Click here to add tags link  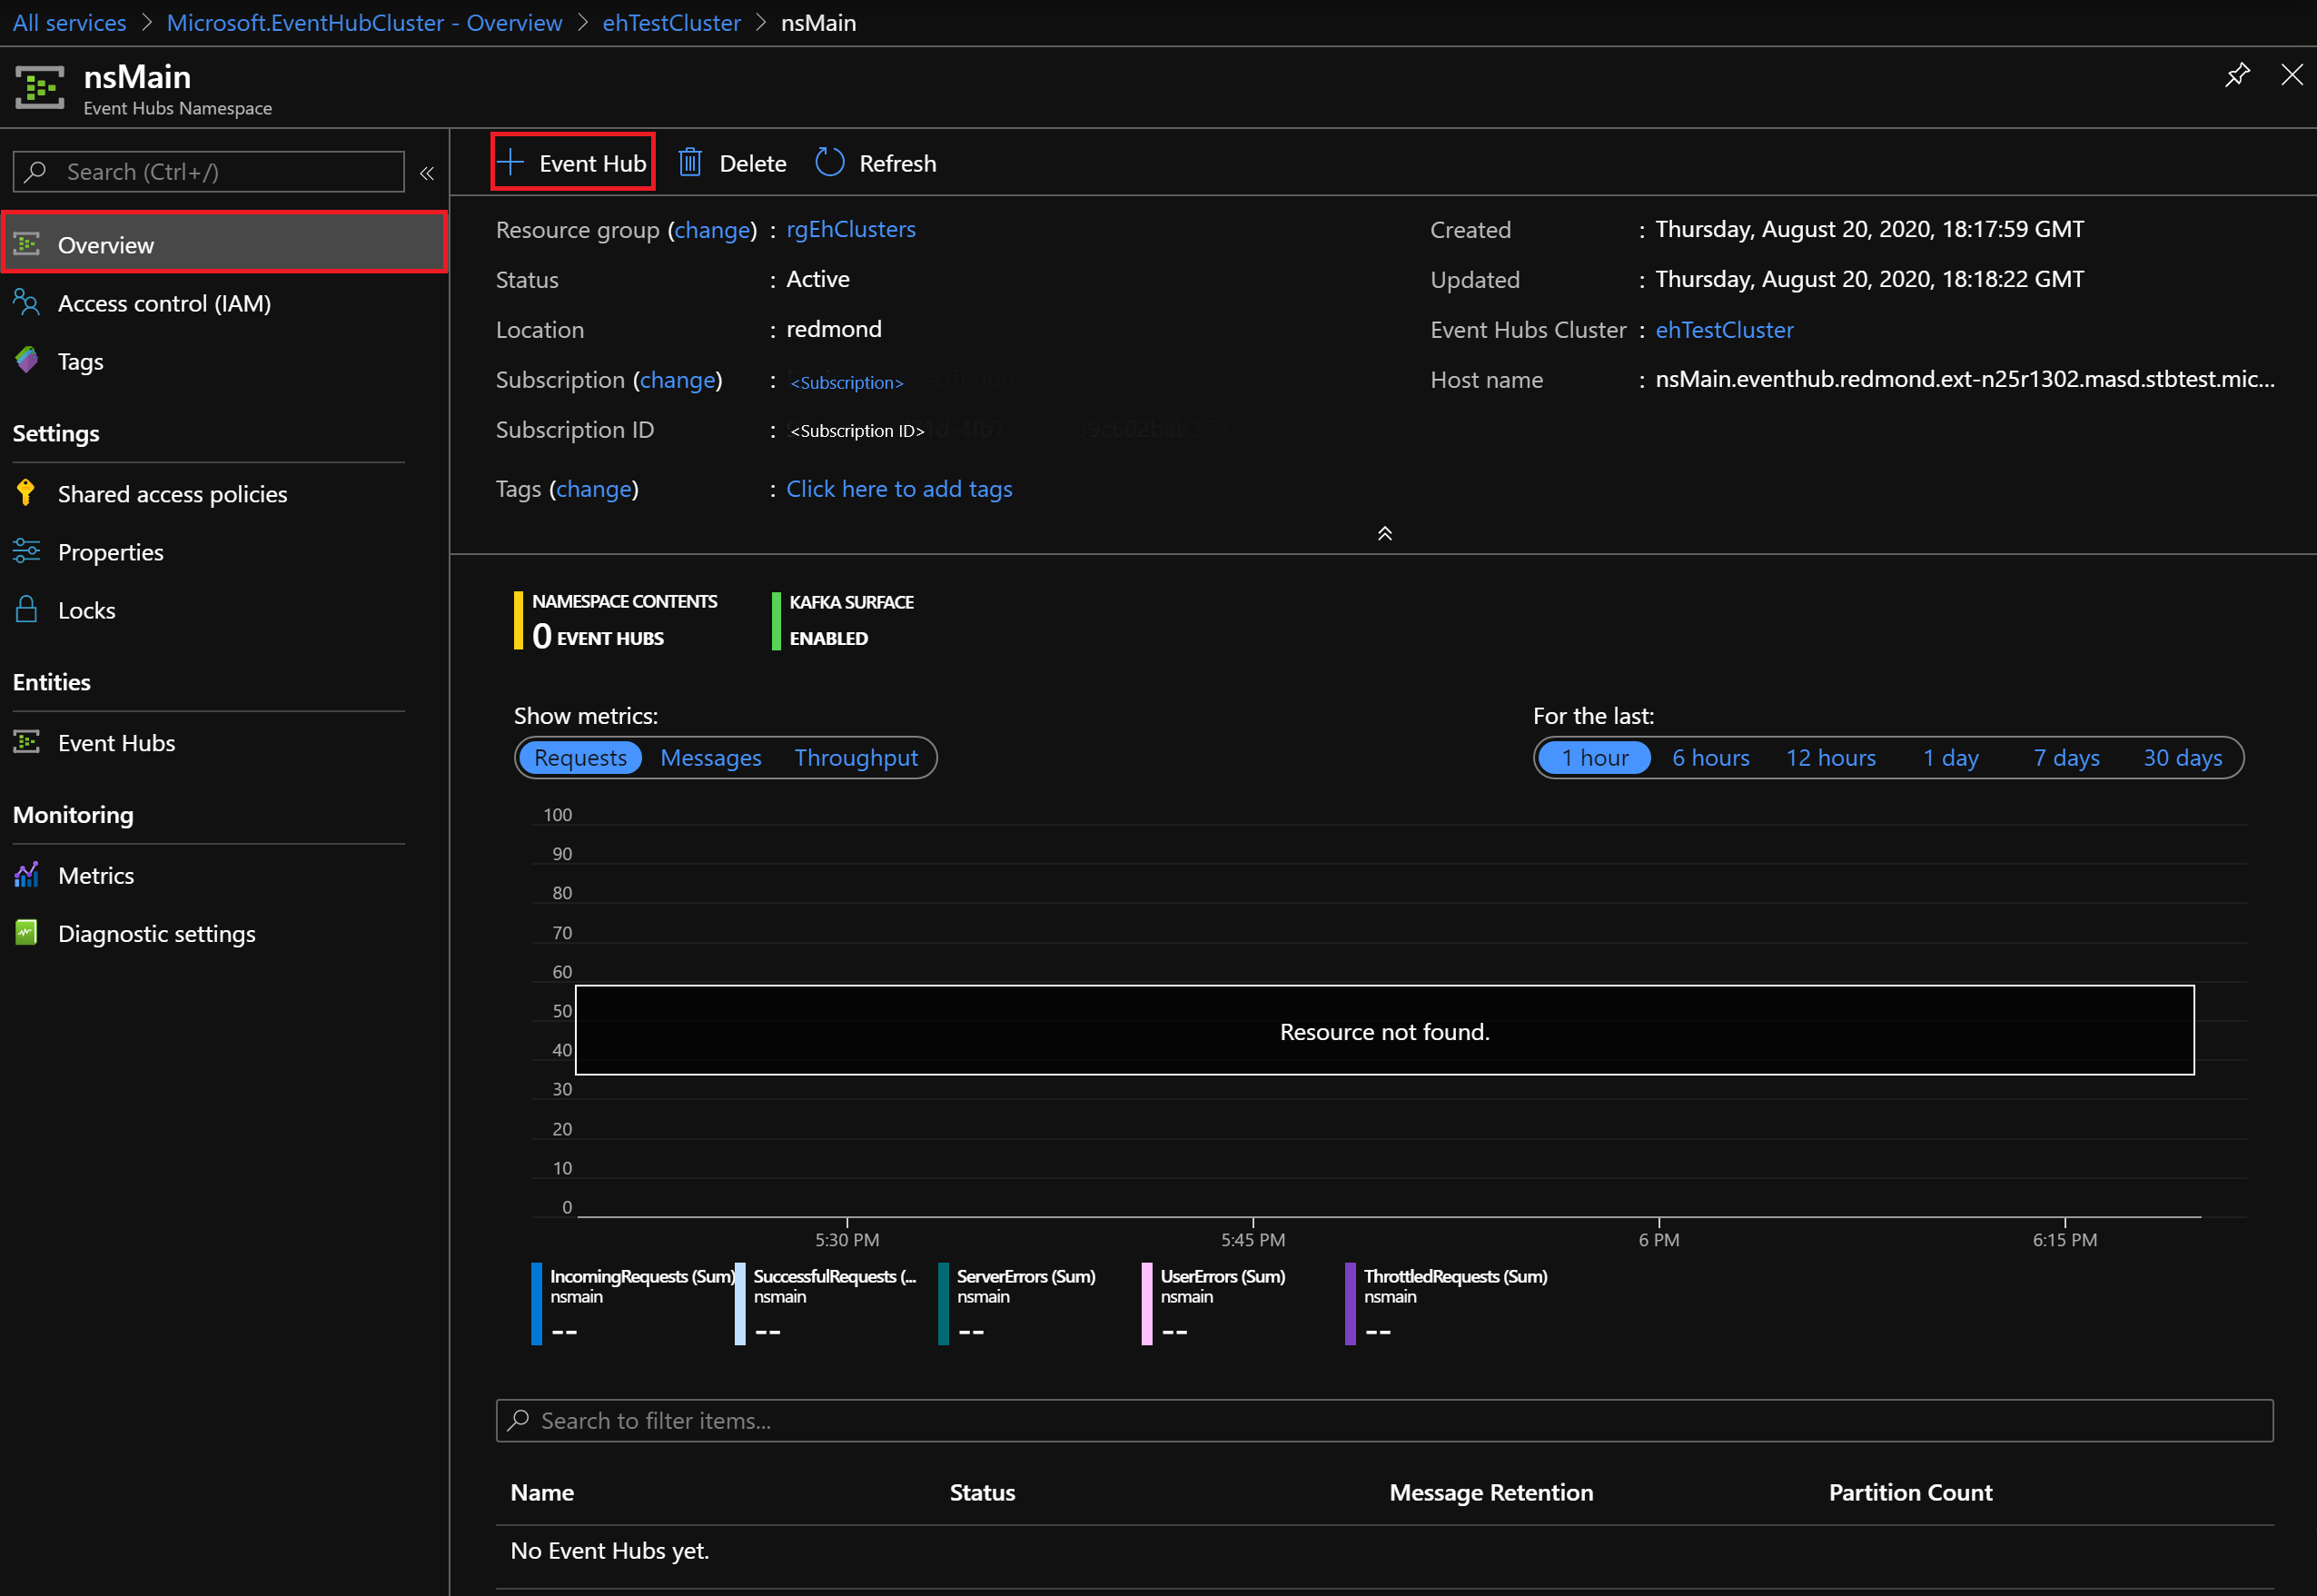[x=898, y=489]
